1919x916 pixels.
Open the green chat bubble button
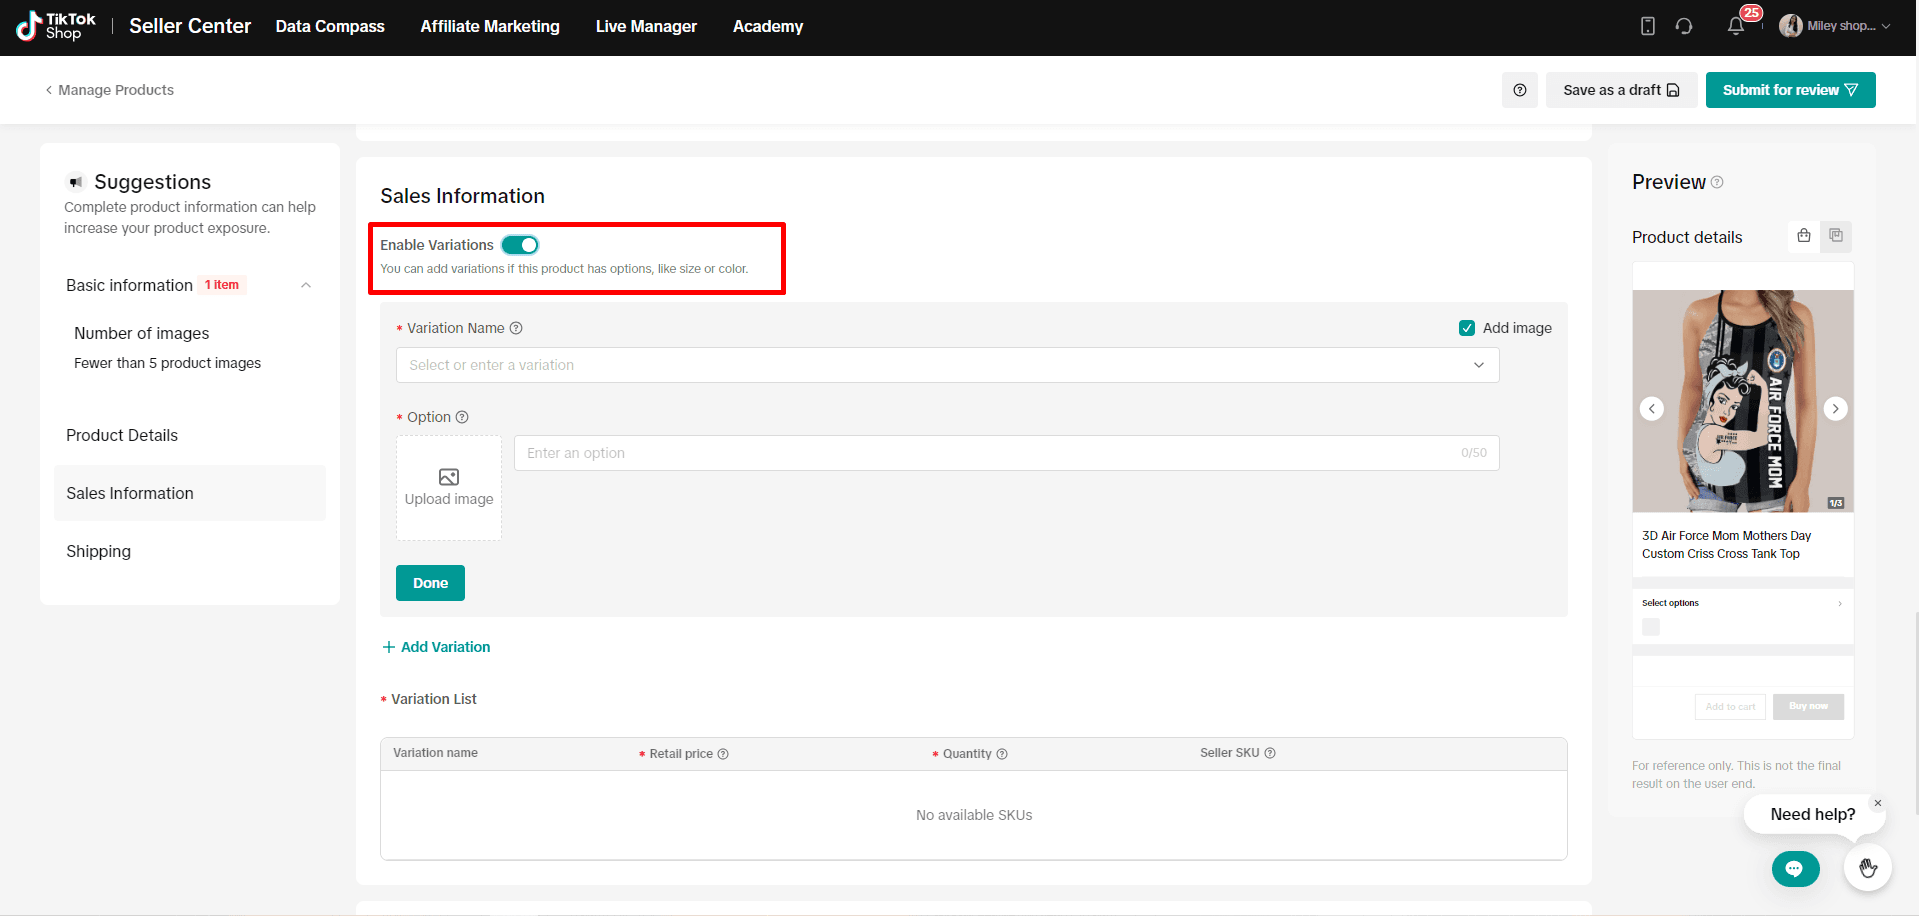(1795, 868)
